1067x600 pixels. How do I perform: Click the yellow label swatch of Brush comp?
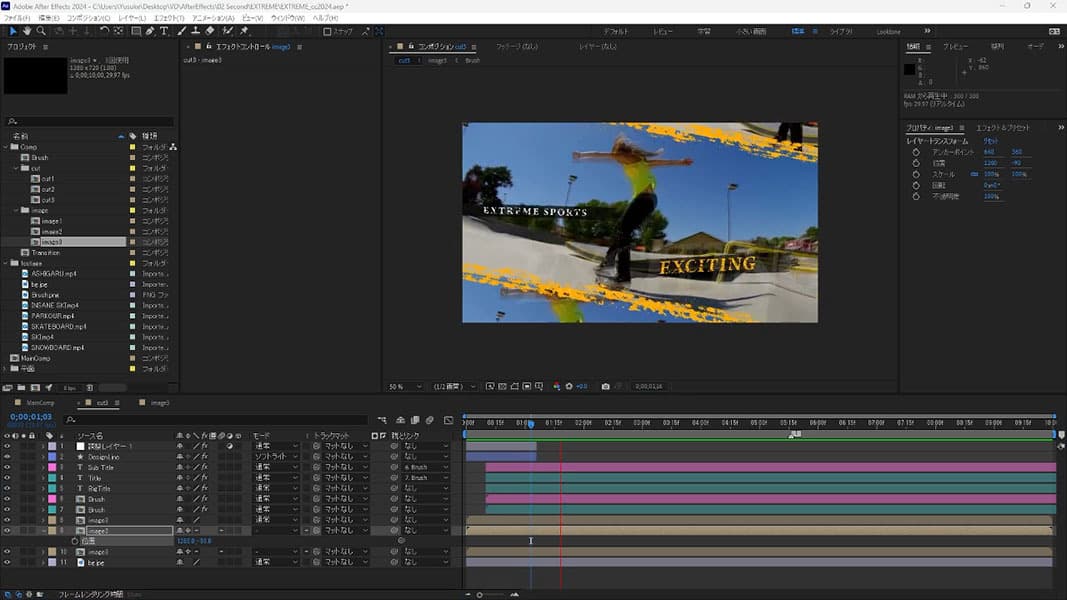tap(132, 157)
